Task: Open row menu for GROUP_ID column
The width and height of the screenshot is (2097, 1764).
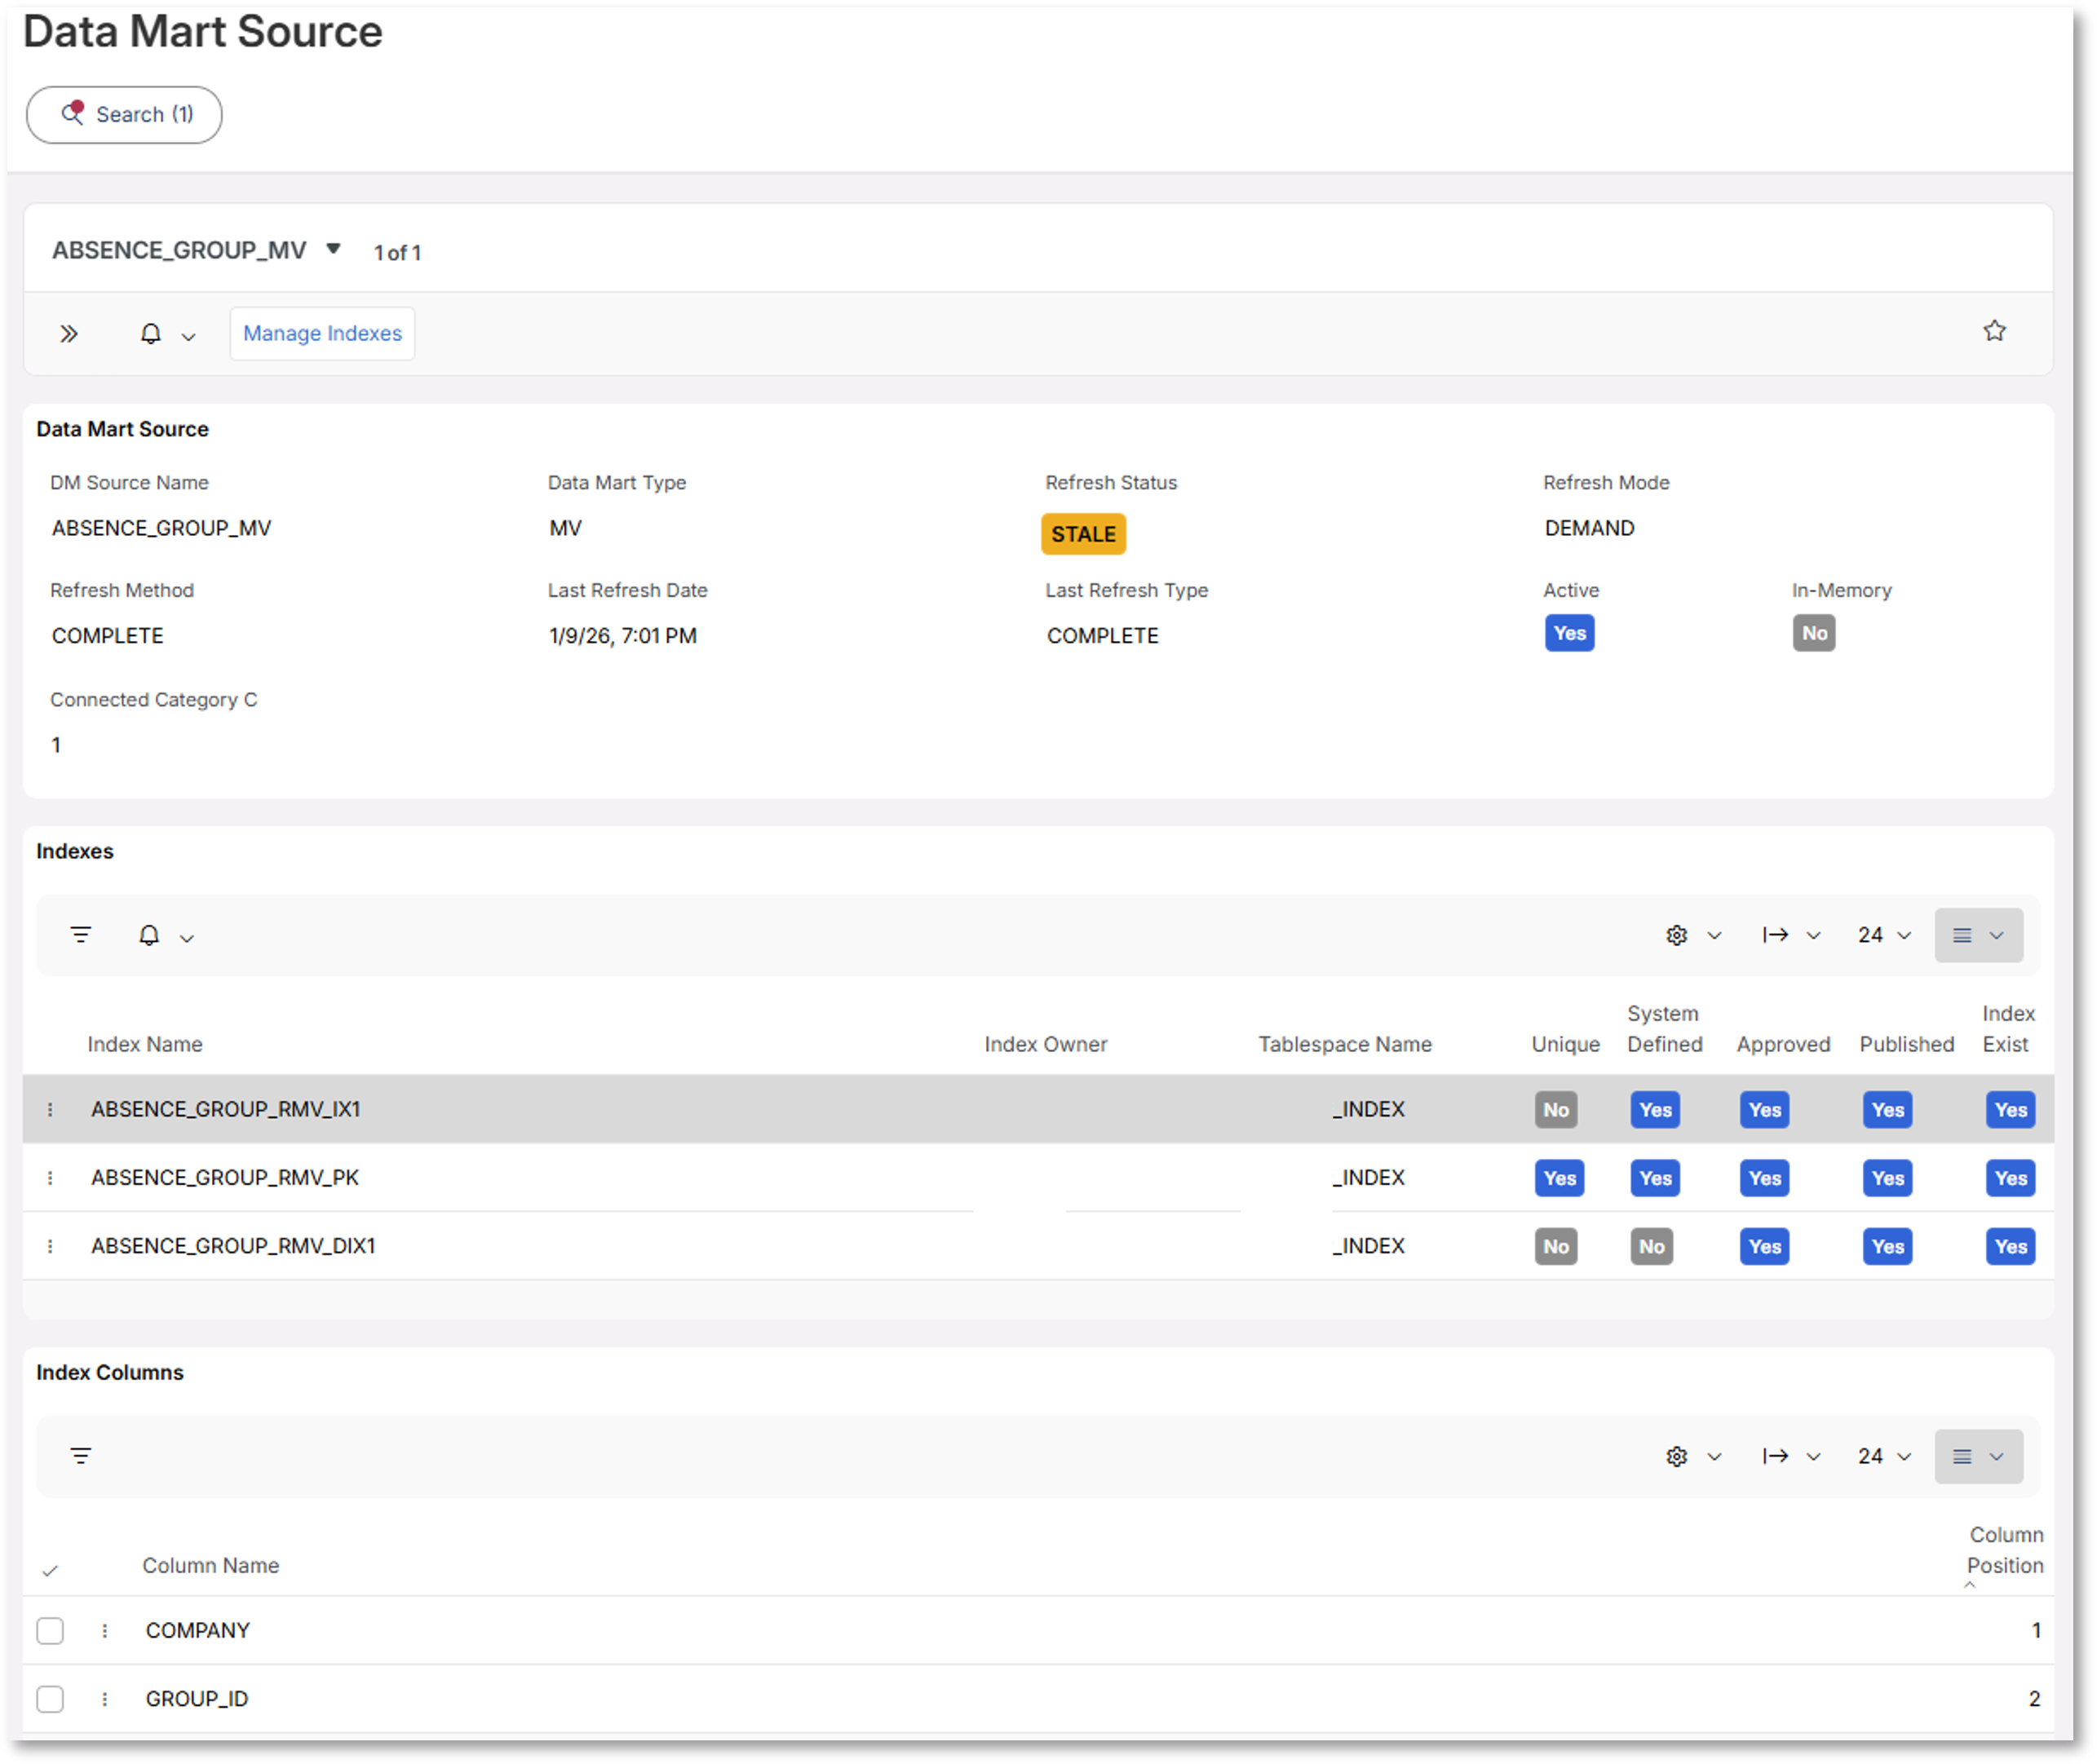Action: click(x=104, y=1699)
